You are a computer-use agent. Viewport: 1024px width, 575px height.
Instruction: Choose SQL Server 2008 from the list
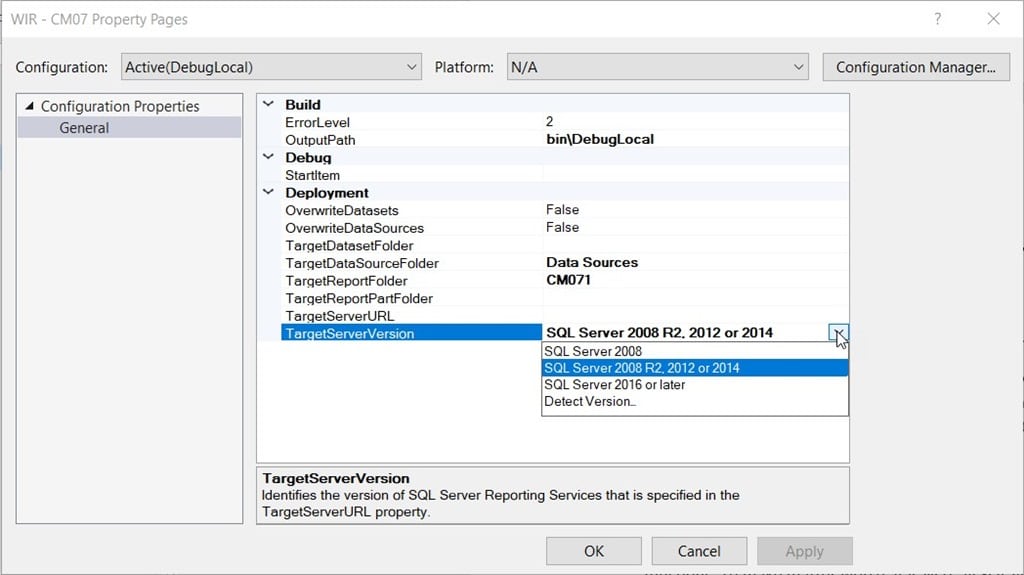point(695,352)
